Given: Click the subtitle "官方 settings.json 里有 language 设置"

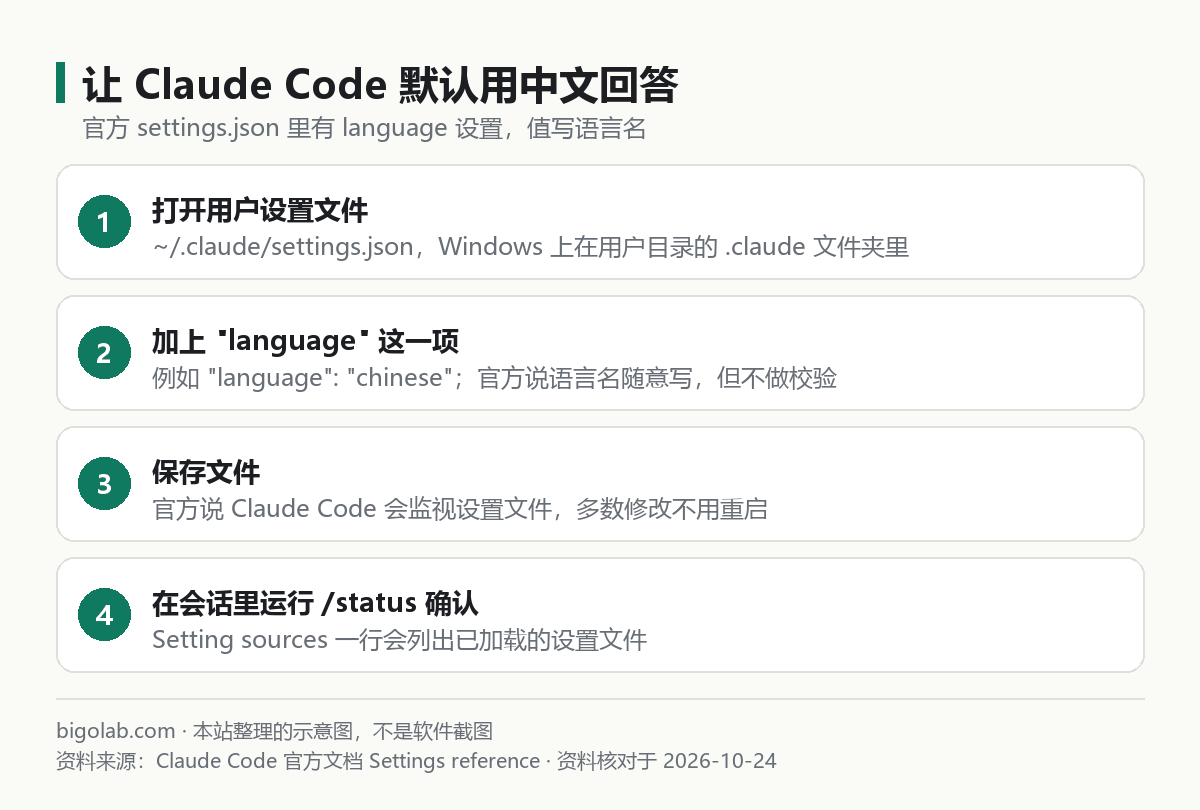Looking at the screenshot, I should (365, 129).
